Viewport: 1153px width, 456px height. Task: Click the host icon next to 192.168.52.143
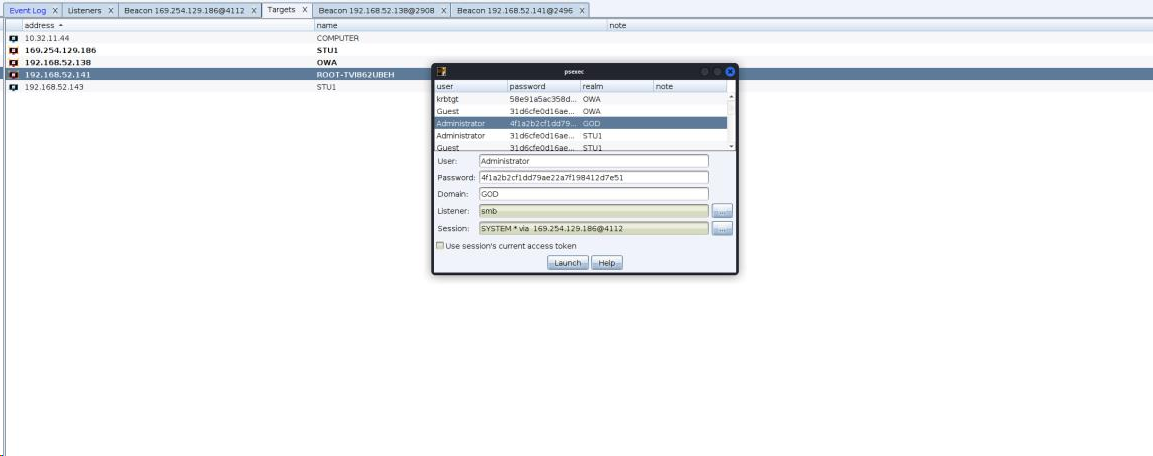[x=13, y=87]
